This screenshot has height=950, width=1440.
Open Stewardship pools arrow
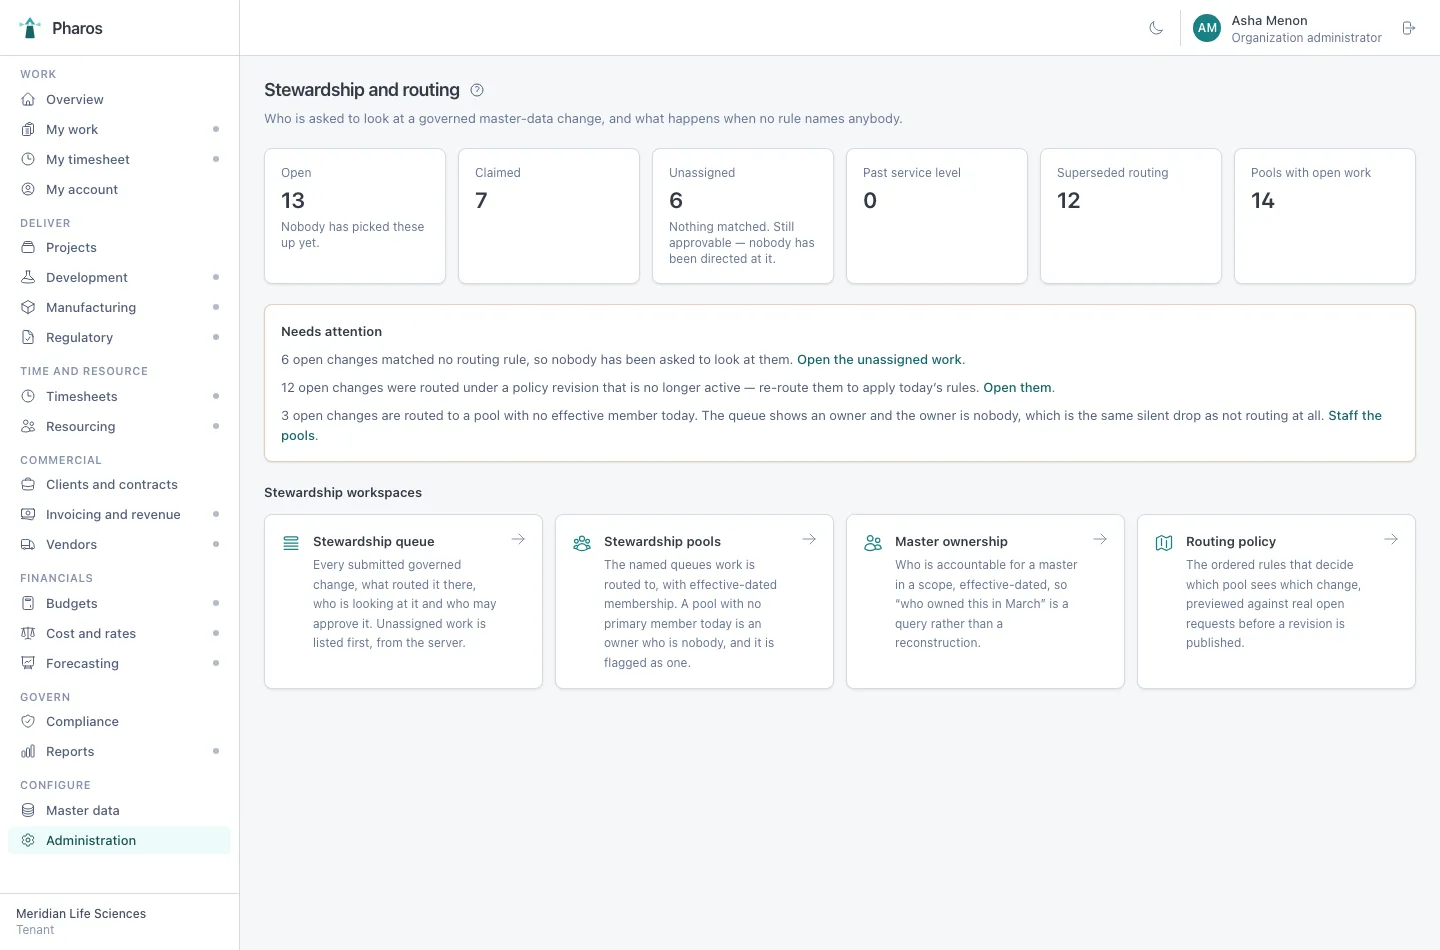[x=809, y=539]
